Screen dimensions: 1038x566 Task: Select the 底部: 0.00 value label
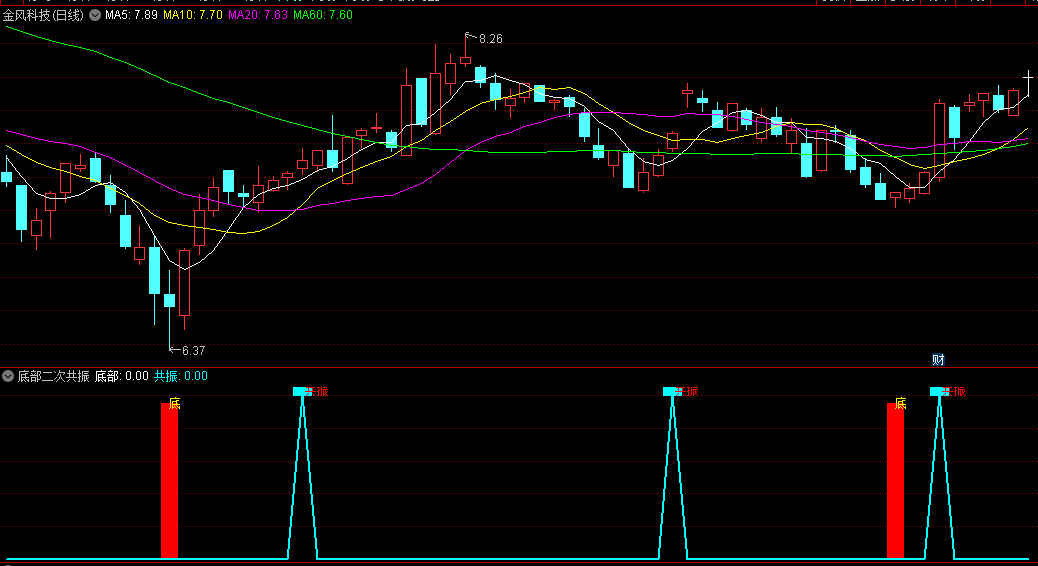[121, 376]
